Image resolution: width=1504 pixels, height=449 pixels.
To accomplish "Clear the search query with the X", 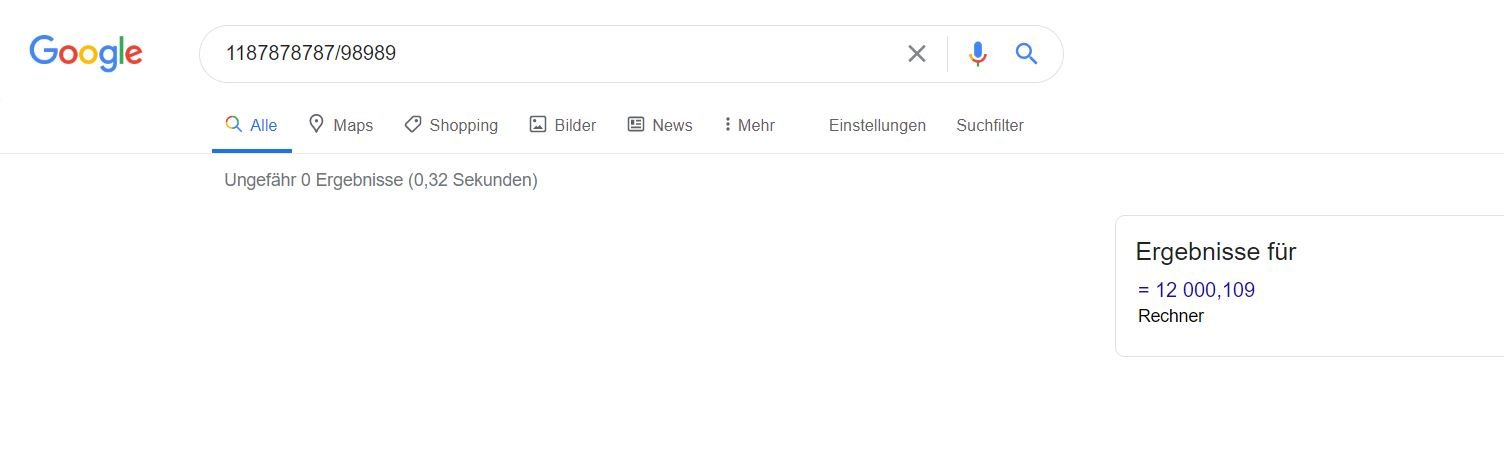I will coord(916,54).
